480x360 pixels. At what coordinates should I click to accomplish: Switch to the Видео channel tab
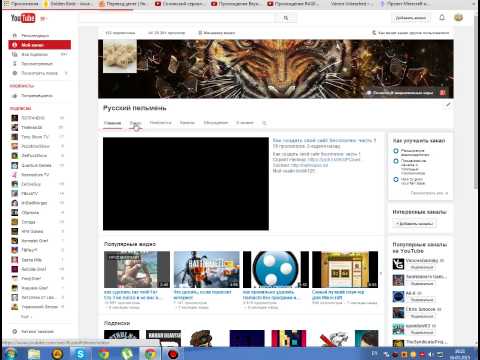(x=135, y=123)
